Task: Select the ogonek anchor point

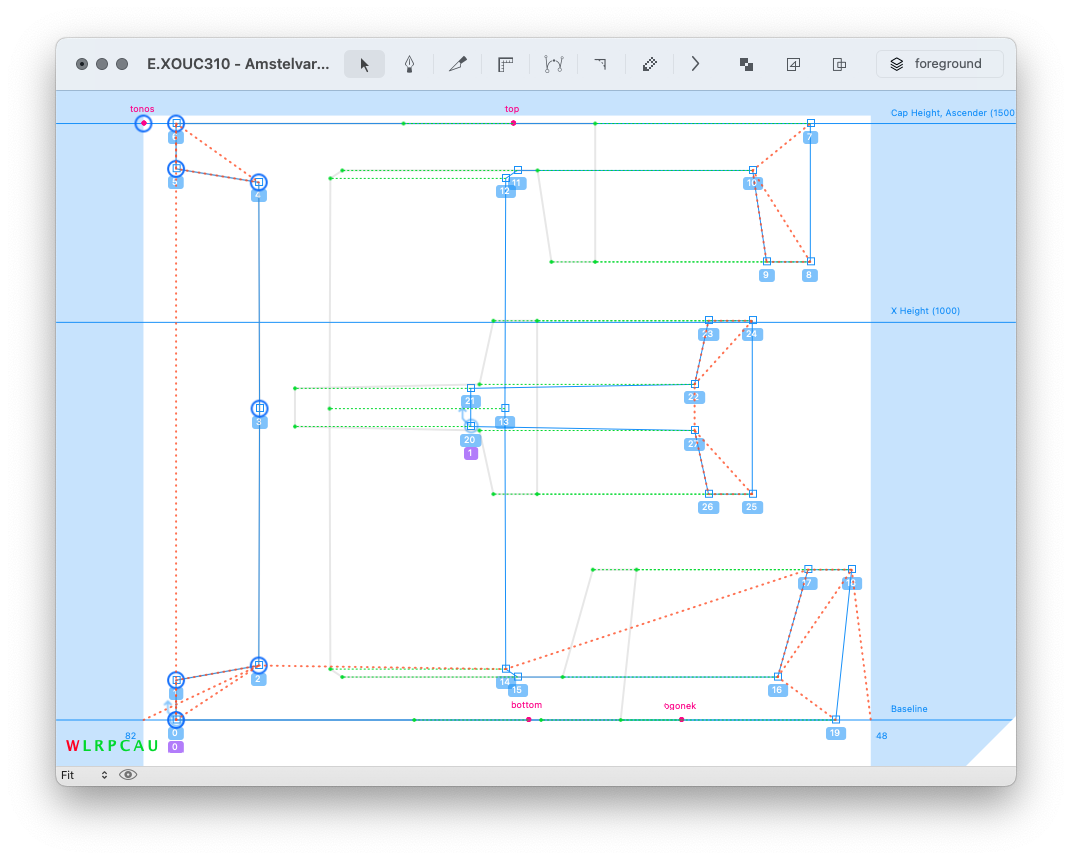Action: (x=681, y=719)
